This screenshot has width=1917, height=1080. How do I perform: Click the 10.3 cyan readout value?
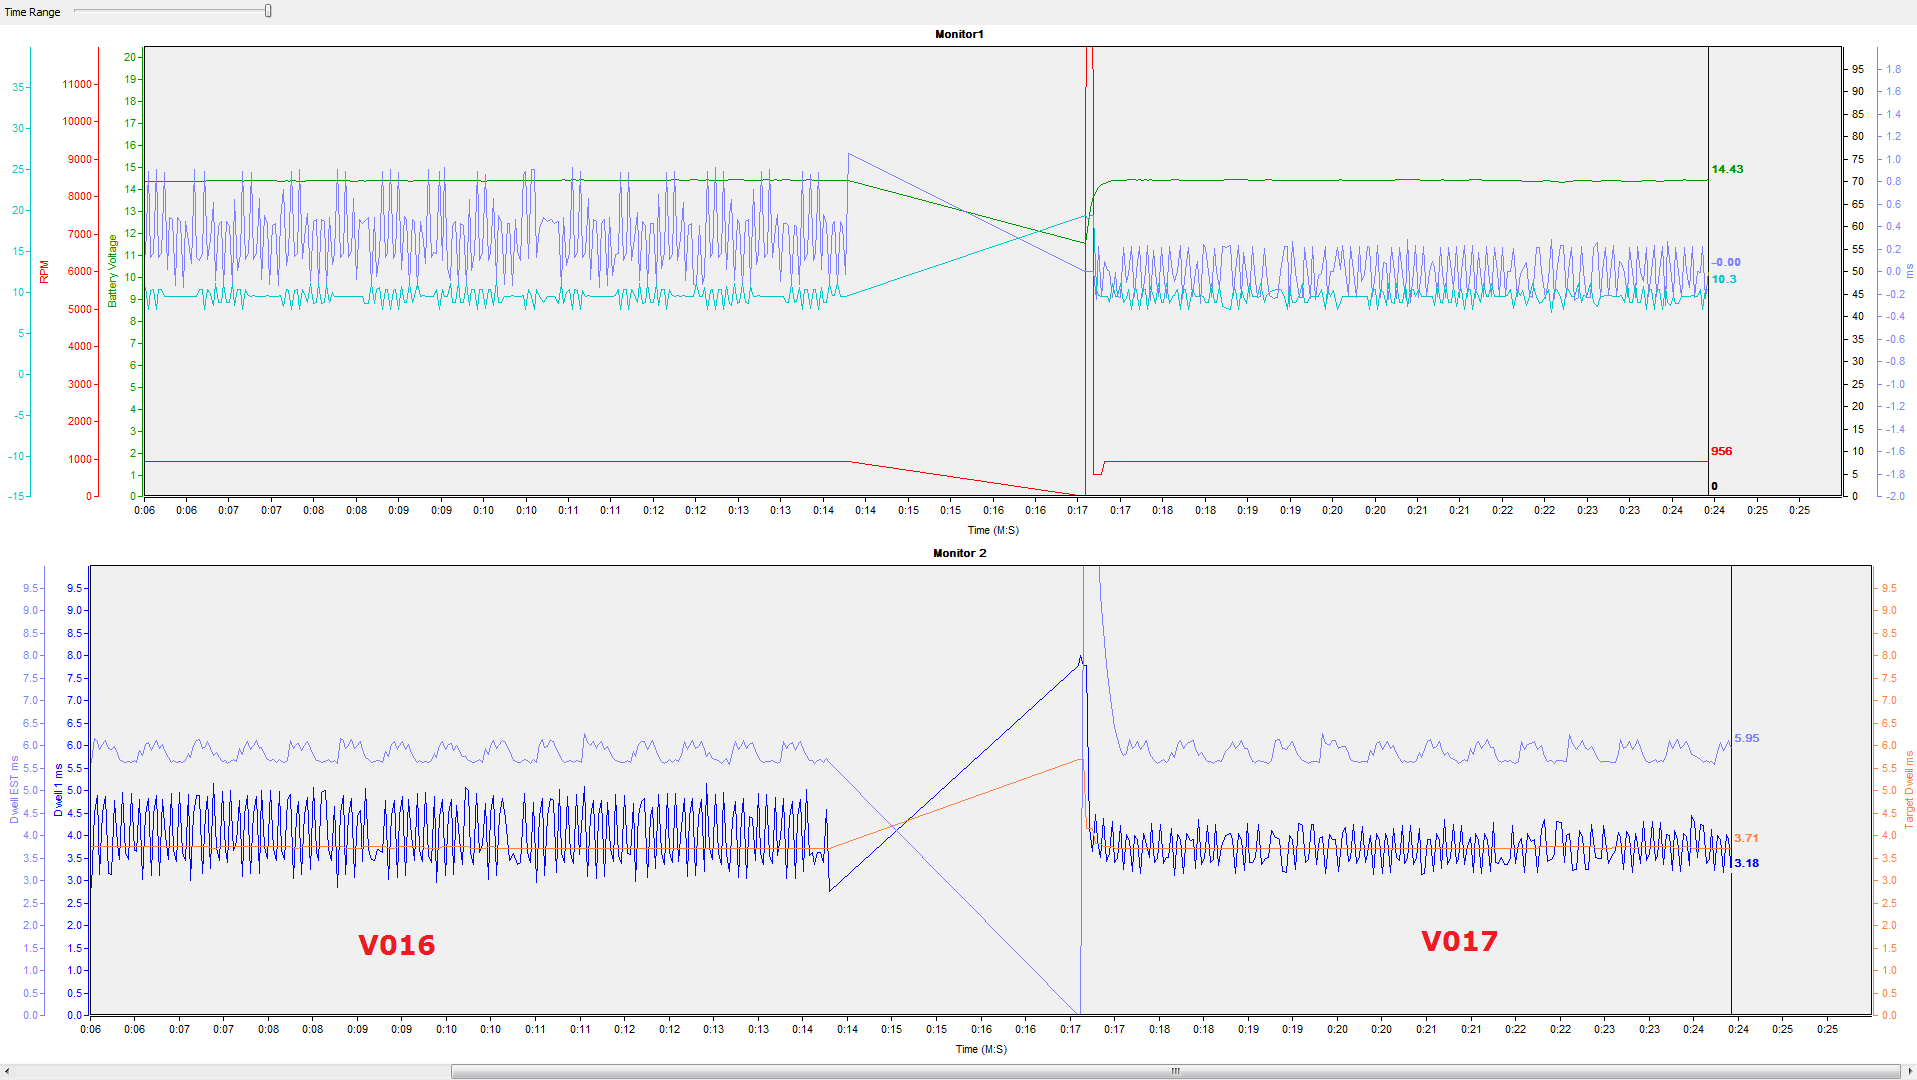coord(1724,279)
